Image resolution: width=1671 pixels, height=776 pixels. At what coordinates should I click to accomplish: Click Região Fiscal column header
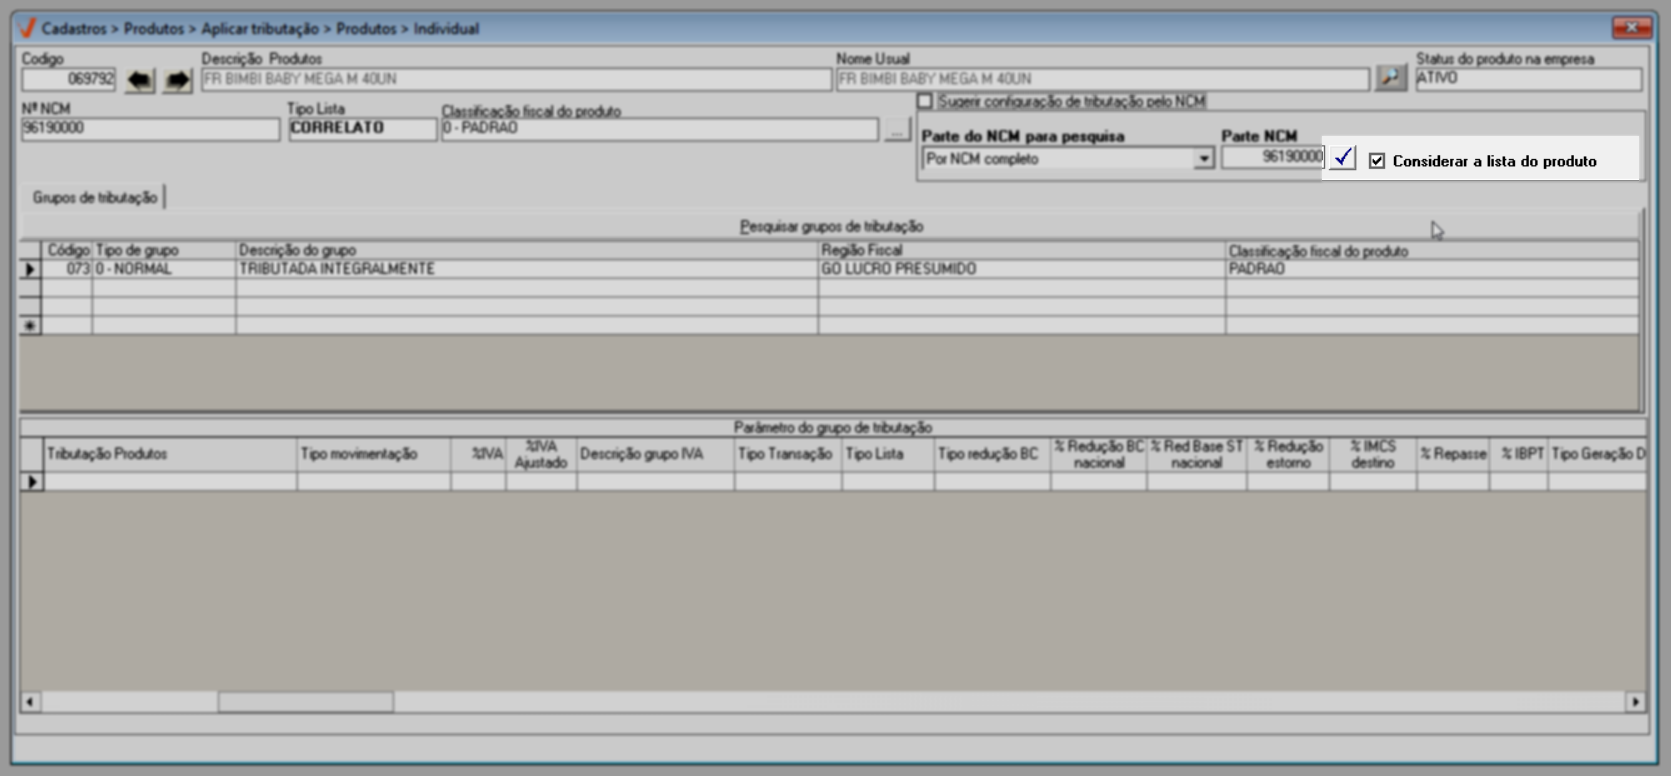(x=1022, y=251)
